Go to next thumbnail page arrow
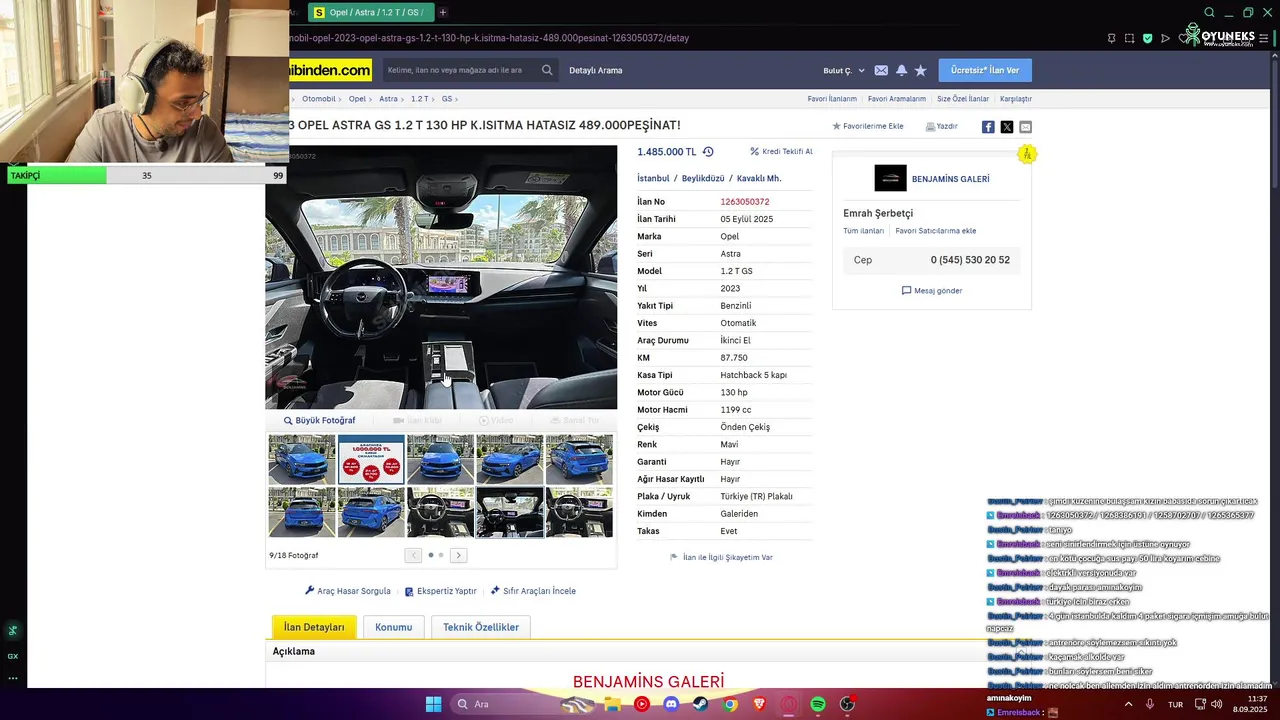This screenshot has height=720, width=1280. click(458, 555)
